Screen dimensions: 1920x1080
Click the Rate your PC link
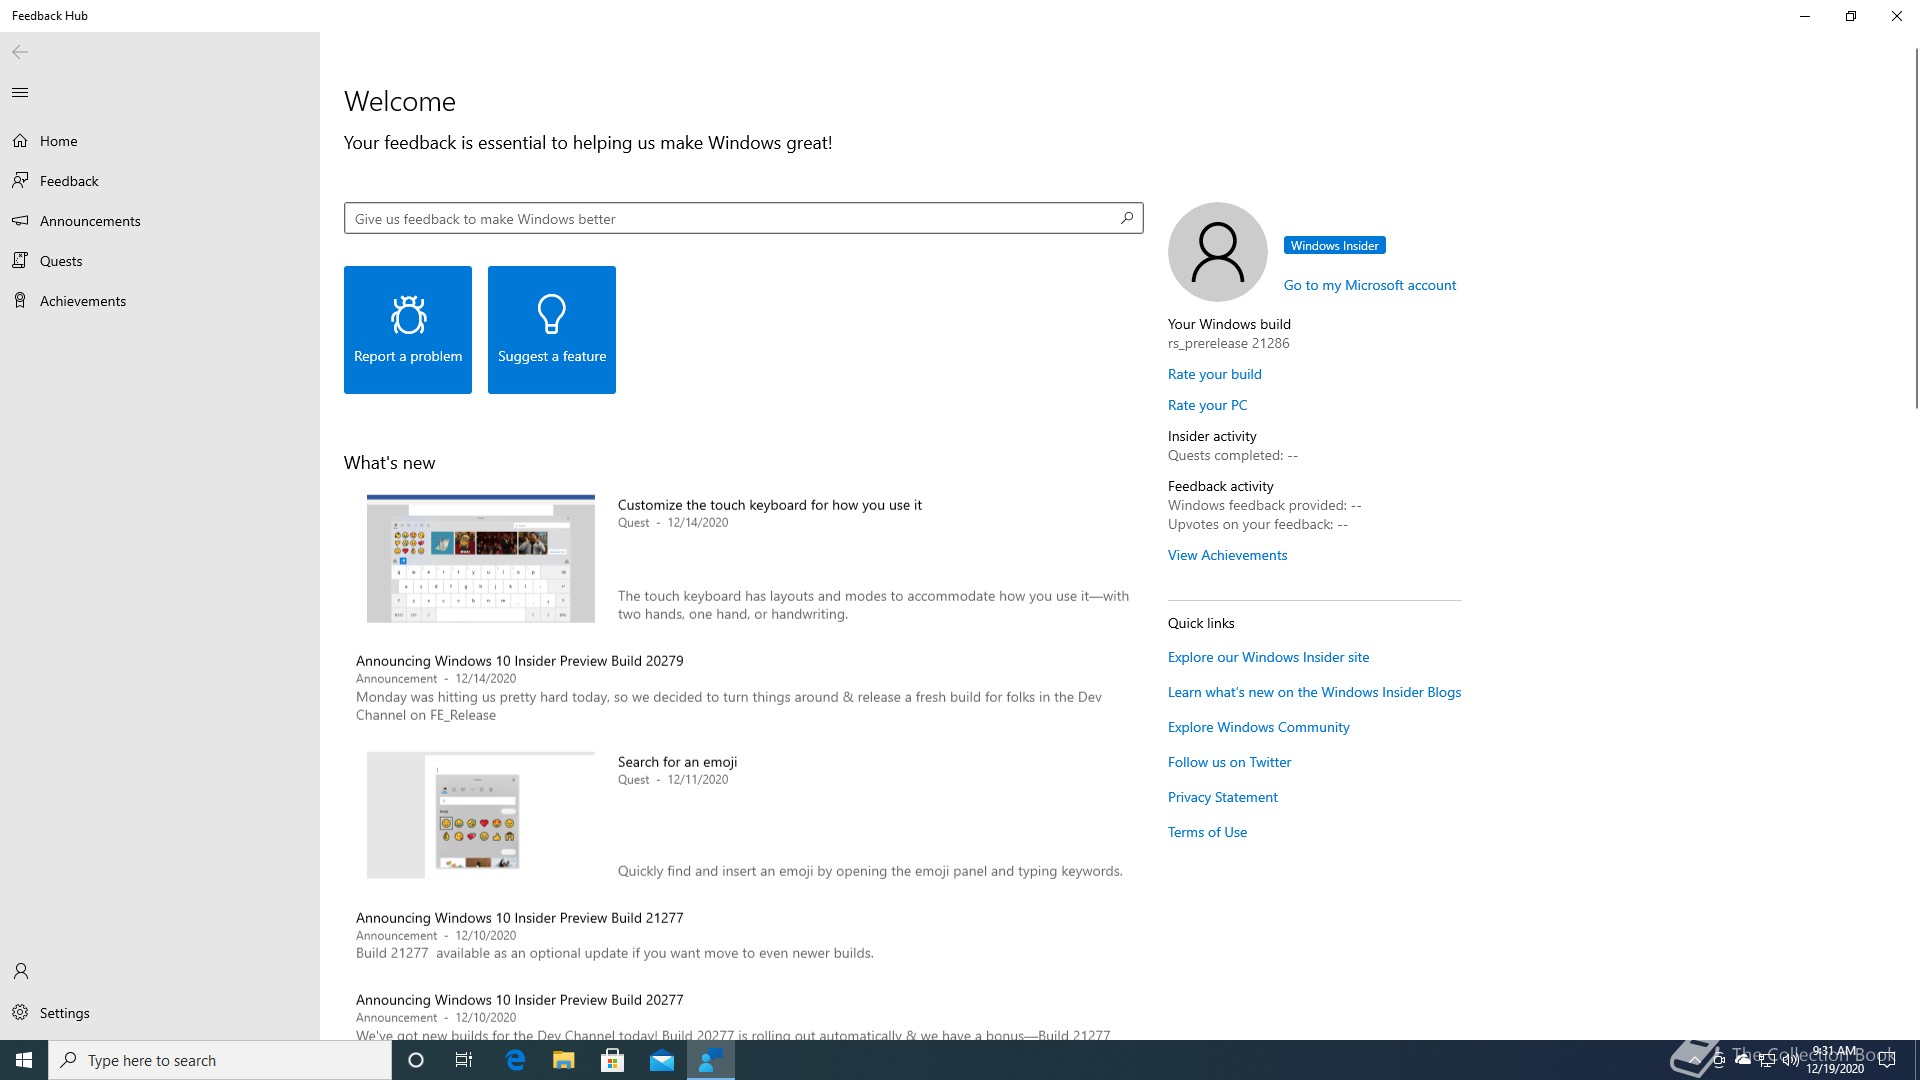coord(1208,405)
